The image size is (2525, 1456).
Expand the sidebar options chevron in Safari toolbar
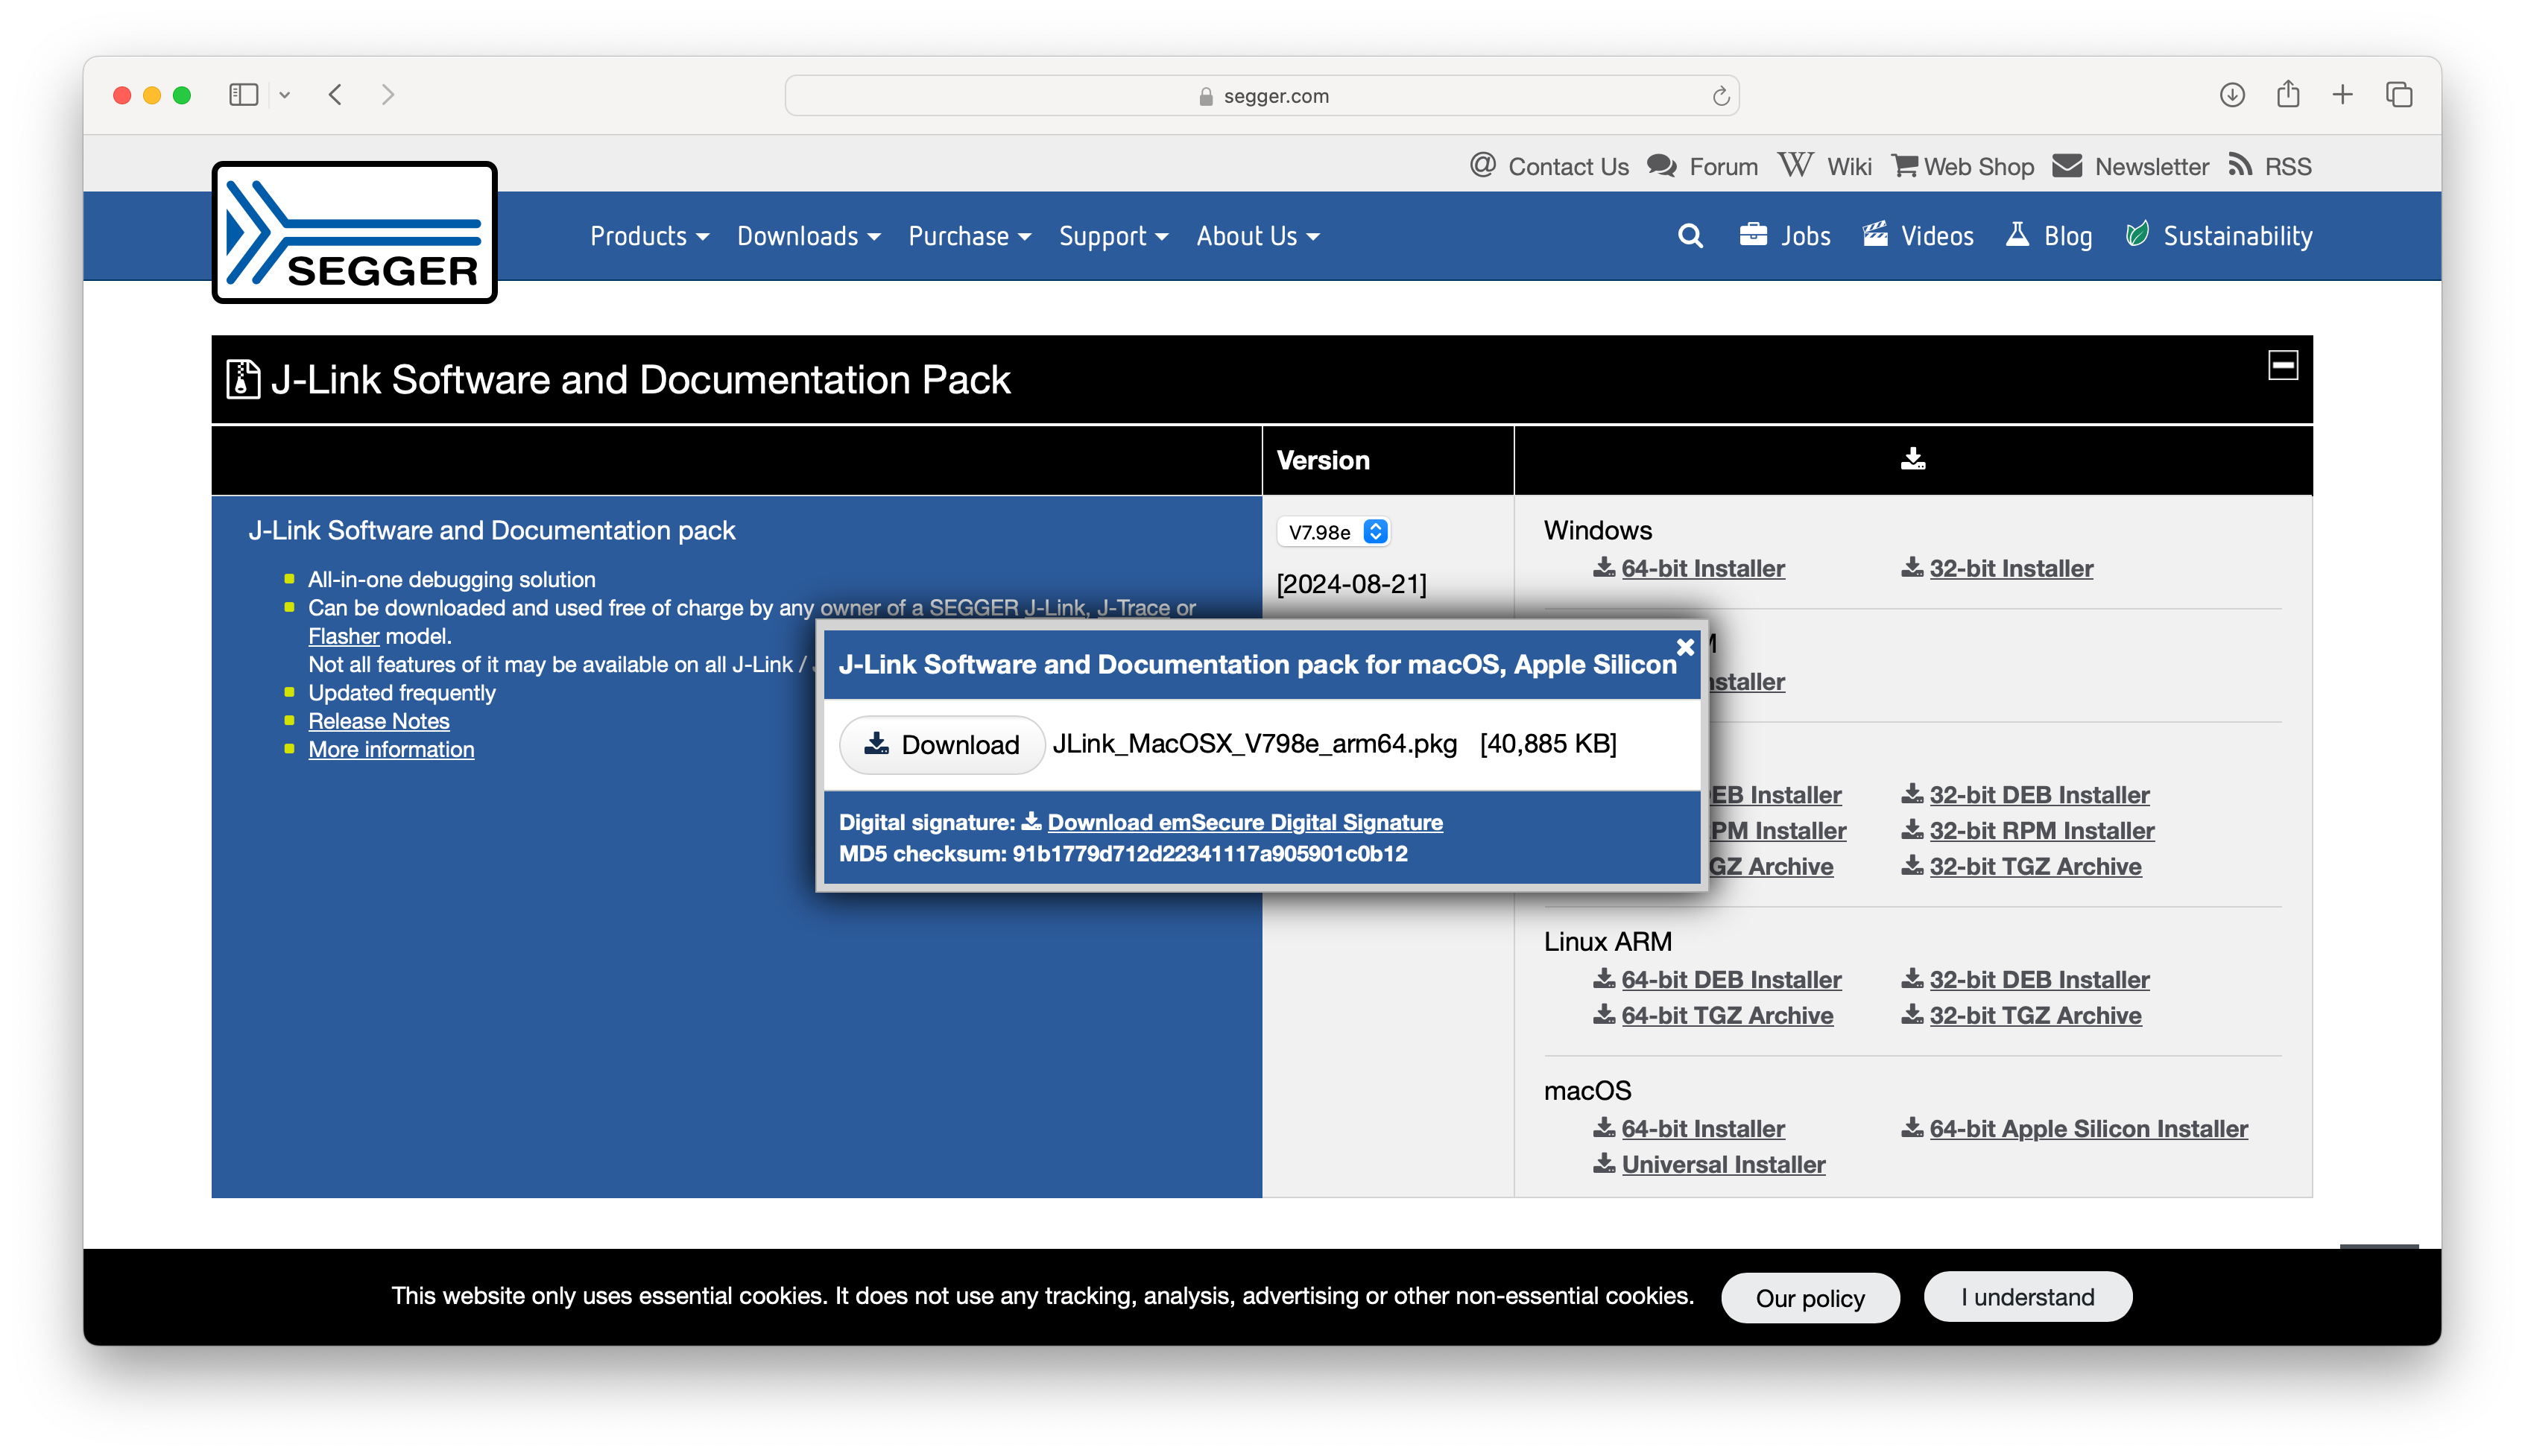285,95
